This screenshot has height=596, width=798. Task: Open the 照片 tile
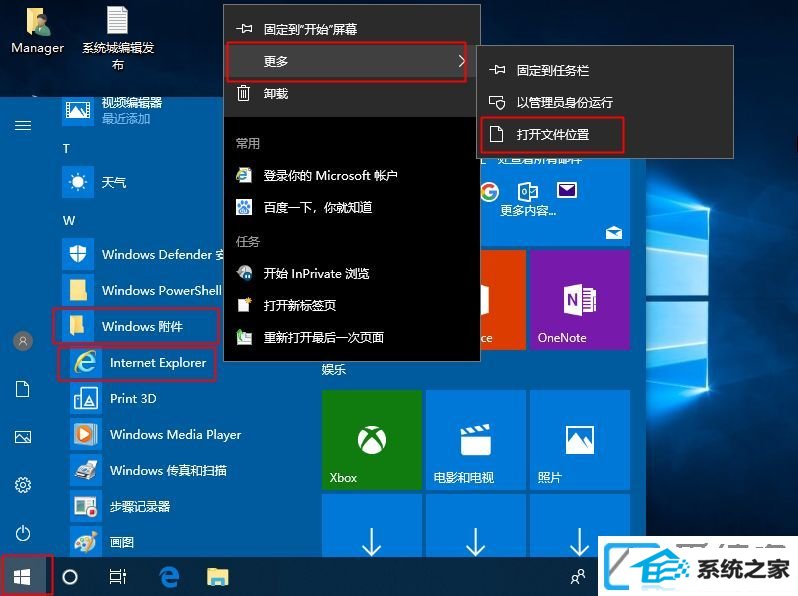pyautogui.click(x=580, y=440)
